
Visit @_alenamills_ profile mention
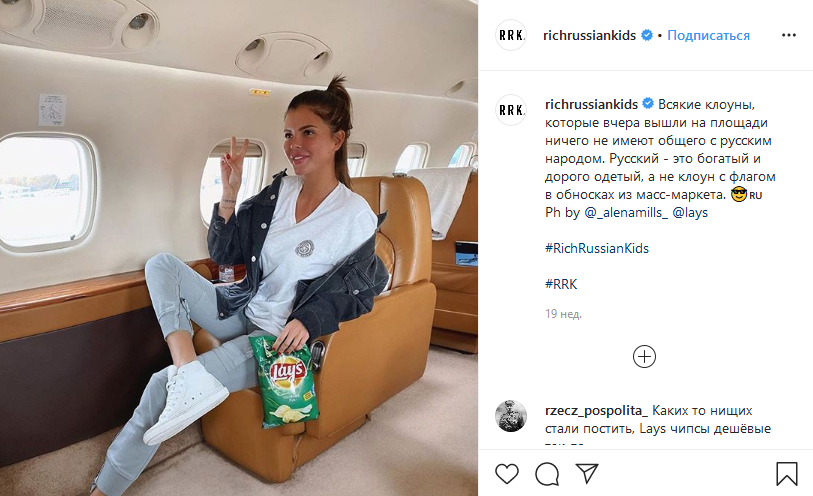coord(626,212)
